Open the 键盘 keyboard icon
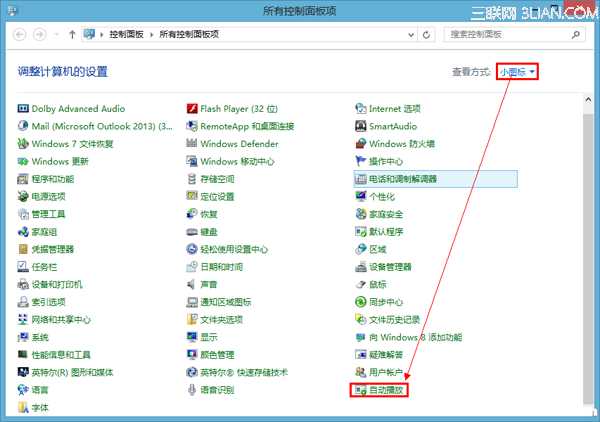The image size is (600, 422). [x=192, y=232]
